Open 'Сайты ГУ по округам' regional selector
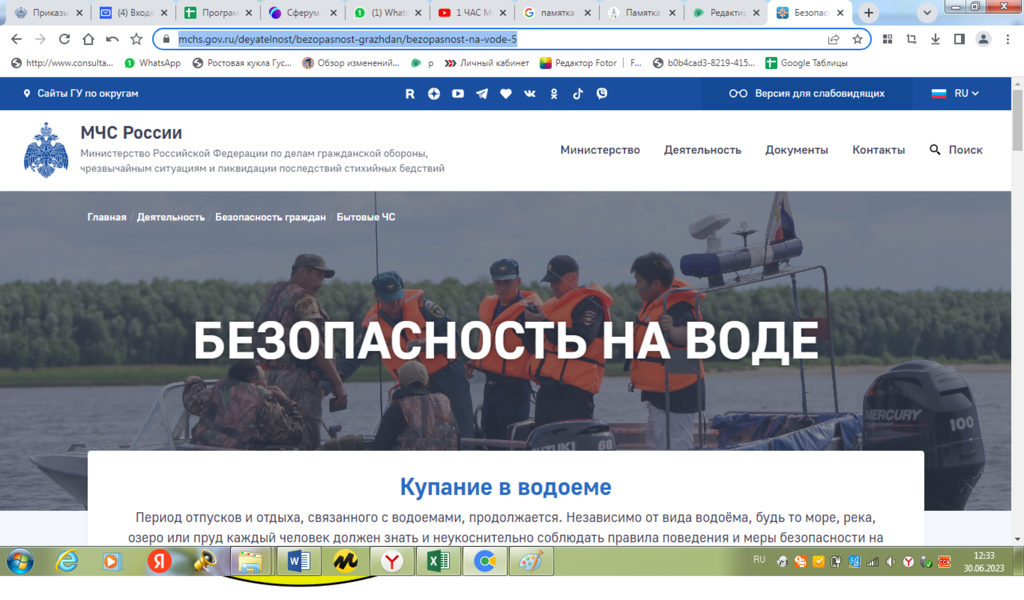The height and width of the screenshot is (600, 1024). tap(80, 93)
